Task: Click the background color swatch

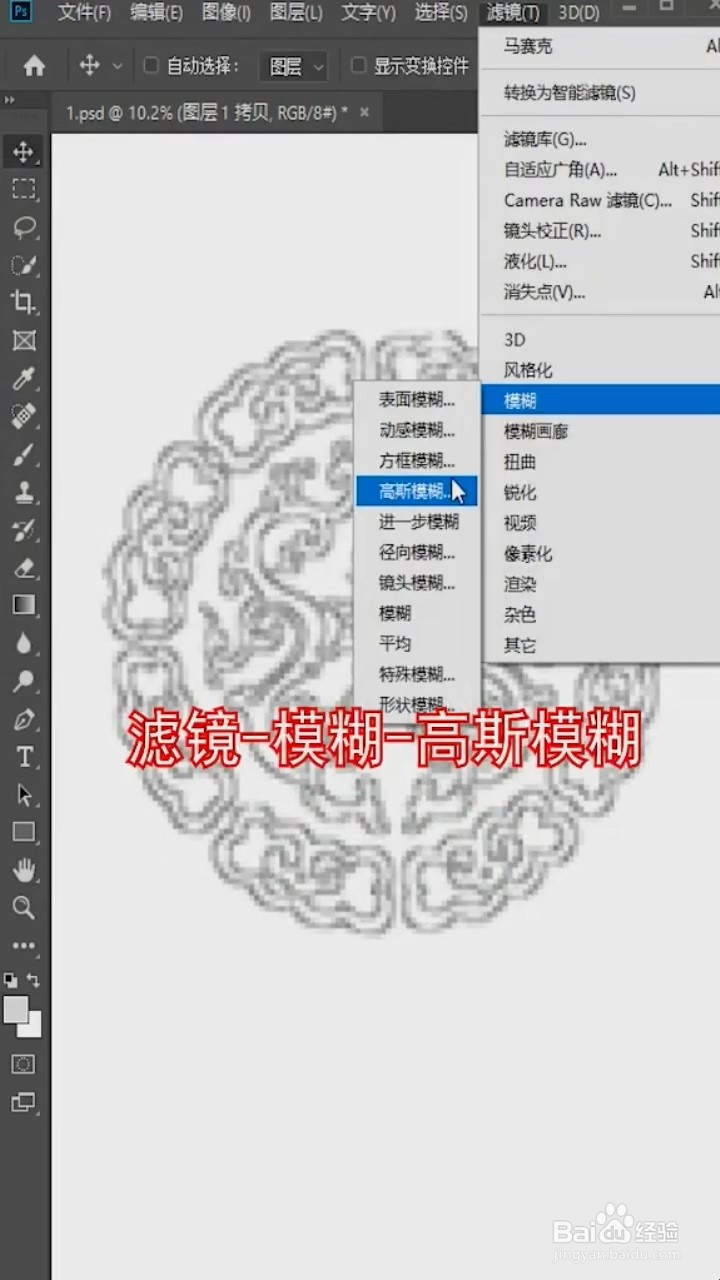Action: coord(34,1028)
